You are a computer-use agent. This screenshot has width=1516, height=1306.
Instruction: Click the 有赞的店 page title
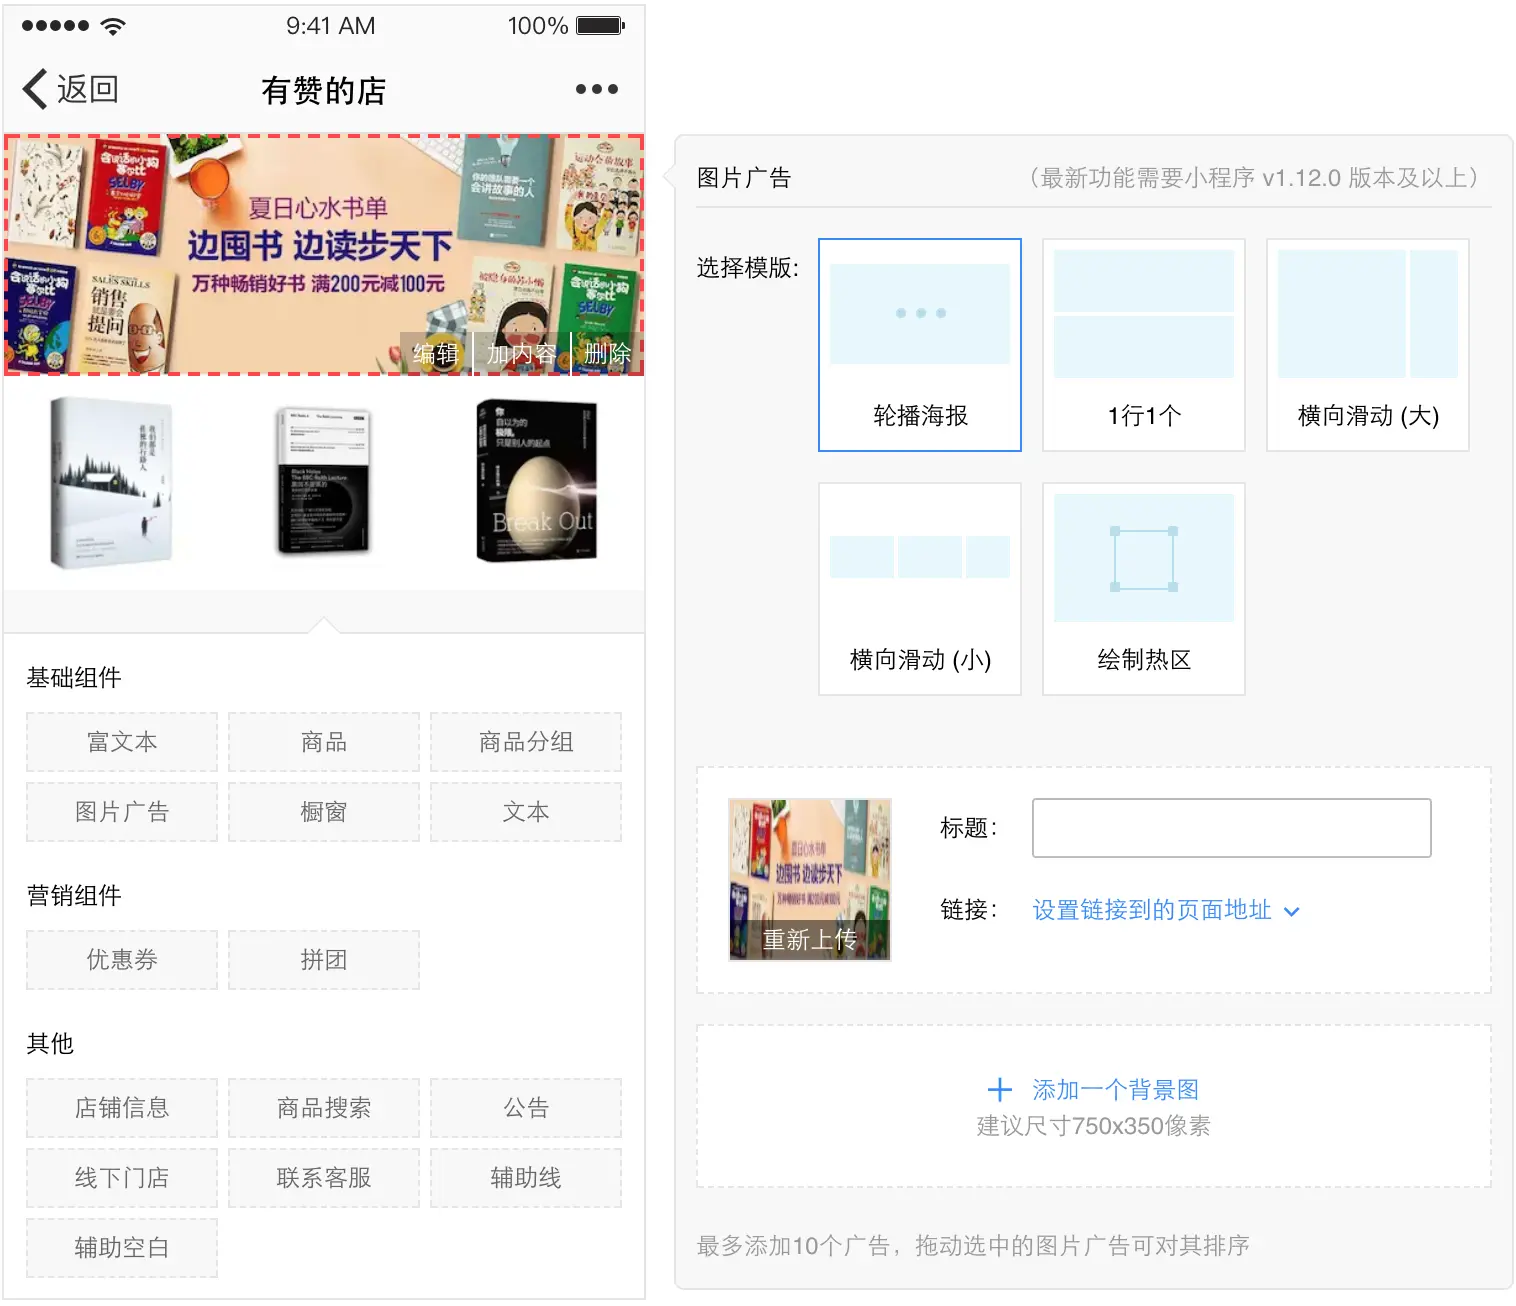click(x=324, y=90)
